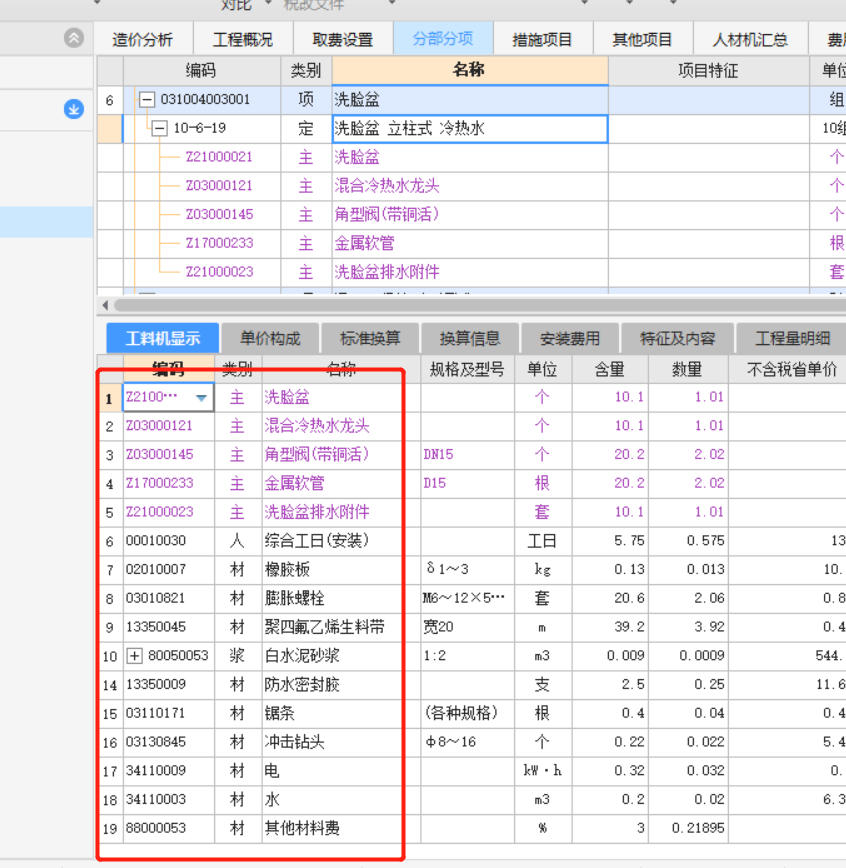Click code 34110009 for 电

coord(156,771)
